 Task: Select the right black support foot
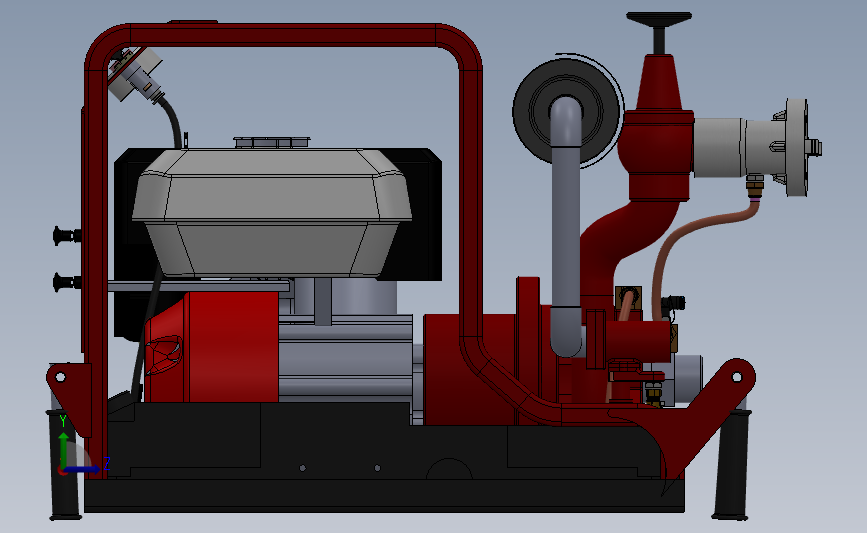click(x=731, y=464)
